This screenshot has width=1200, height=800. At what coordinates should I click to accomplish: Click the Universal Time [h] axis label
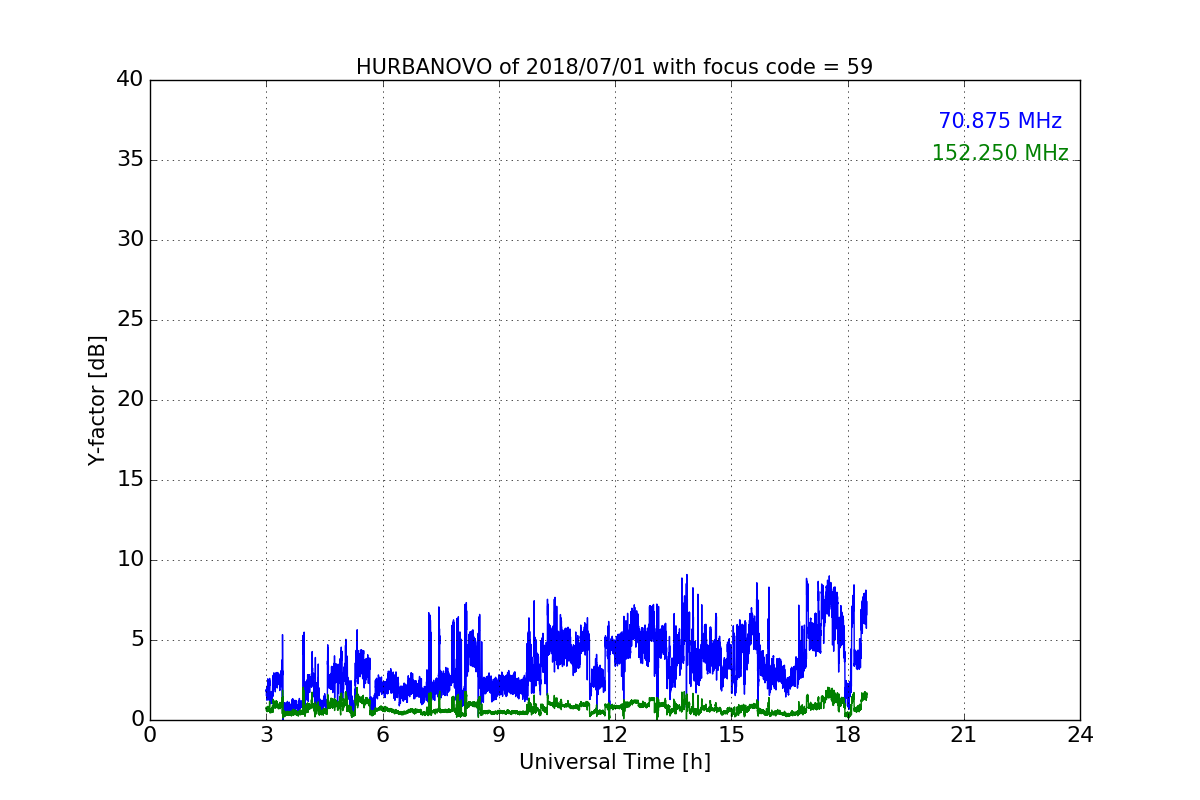click(x=614, y=762)
